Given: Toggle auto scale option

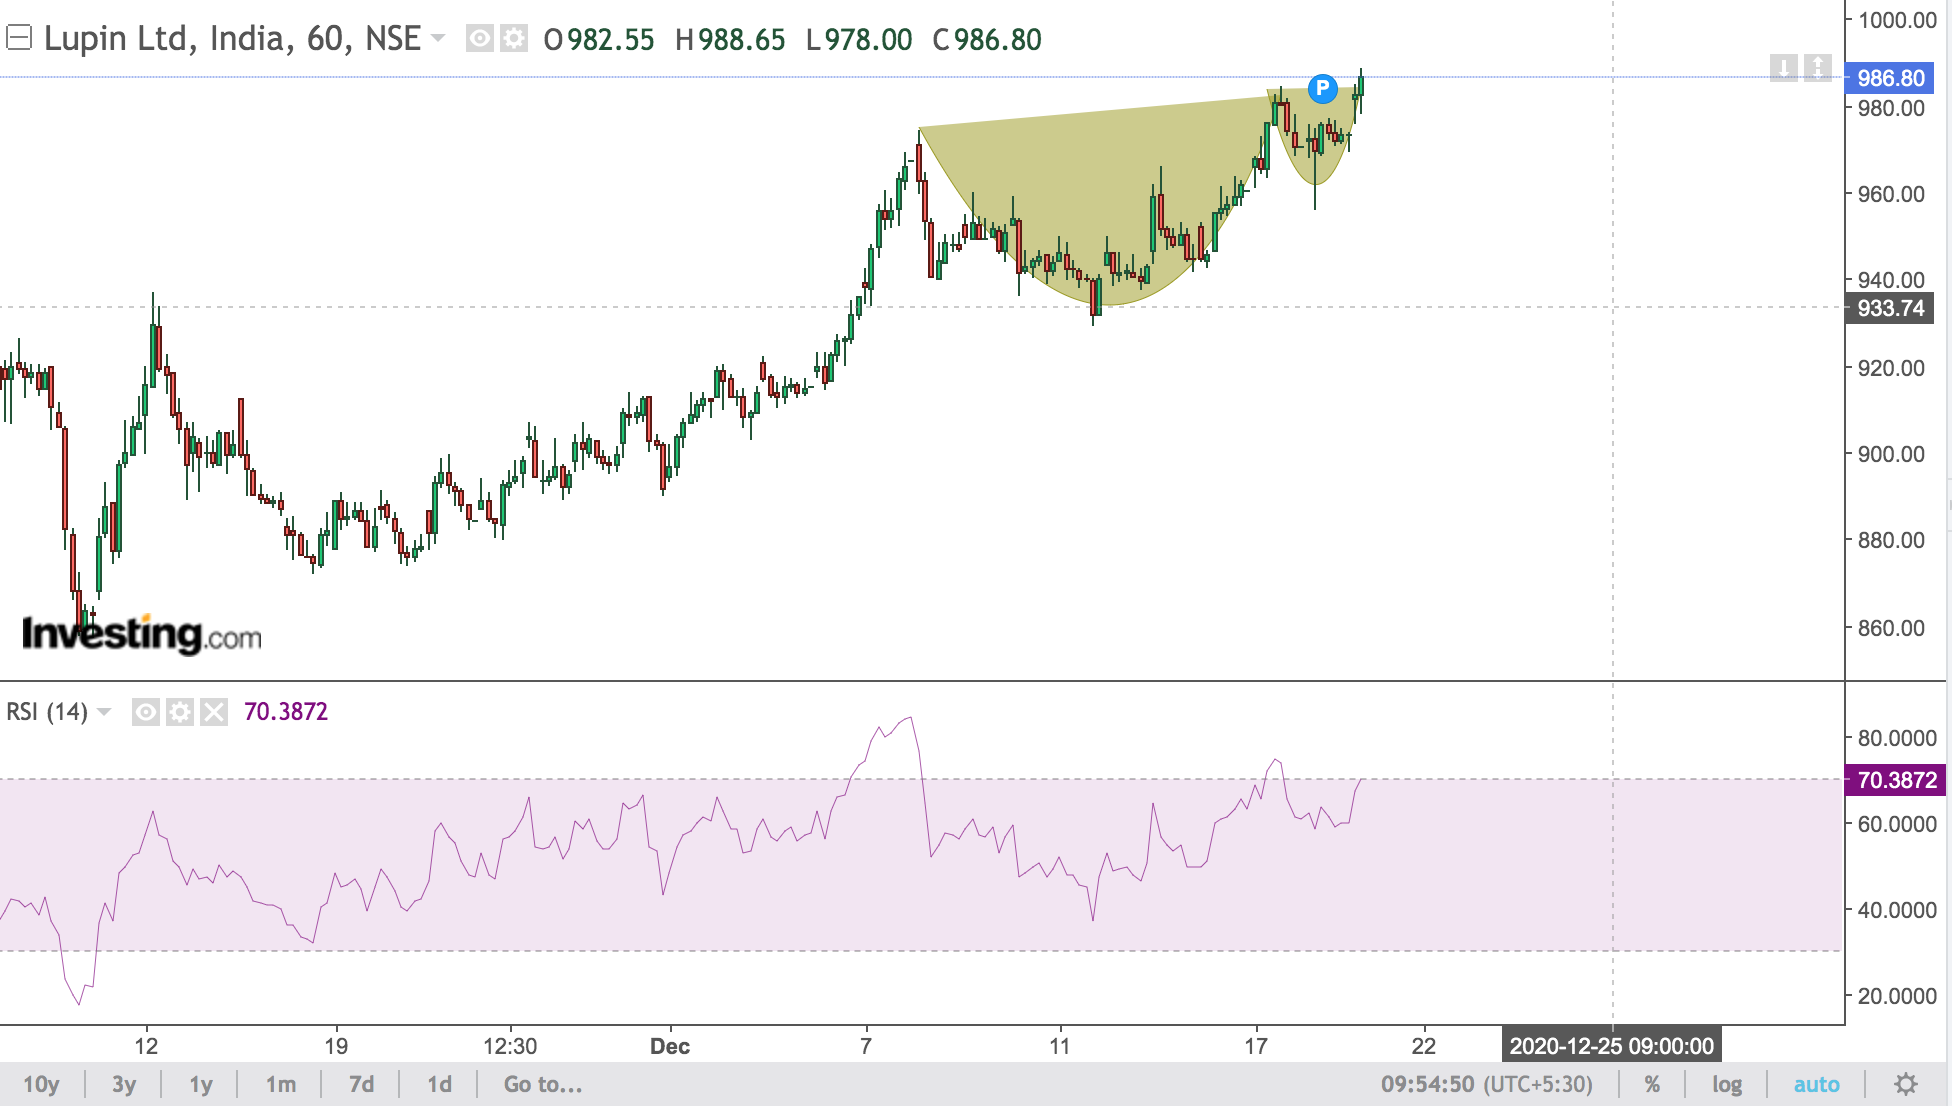Looking at the screenshot, I should tap(1816, 1084).
